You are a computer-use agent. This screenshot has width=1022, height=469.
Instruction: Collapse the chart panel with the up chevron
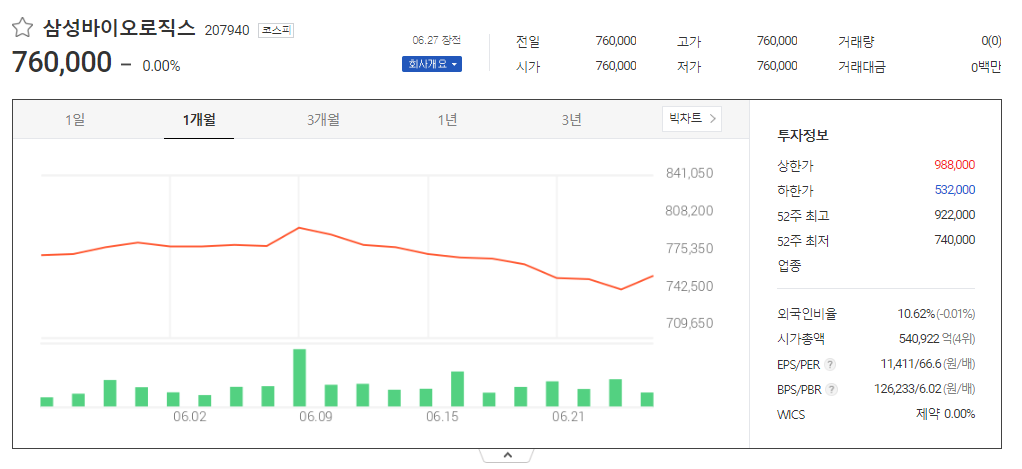point(508,455)
